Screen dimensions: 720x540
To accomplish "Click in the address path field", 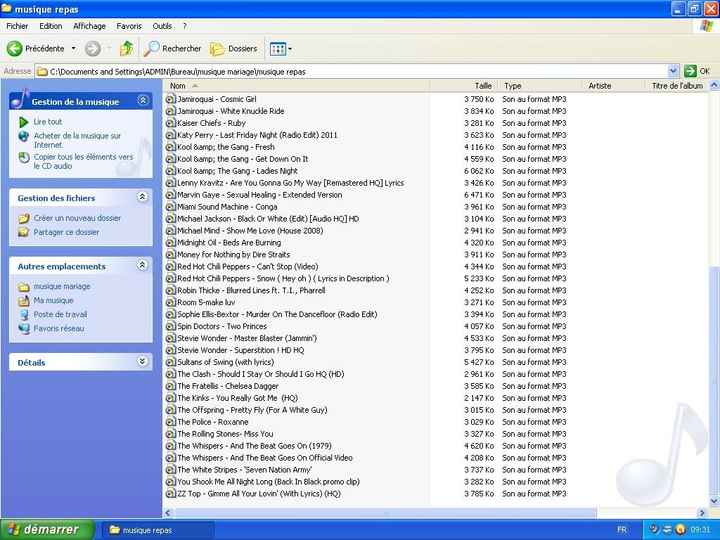I will point(351,72).
